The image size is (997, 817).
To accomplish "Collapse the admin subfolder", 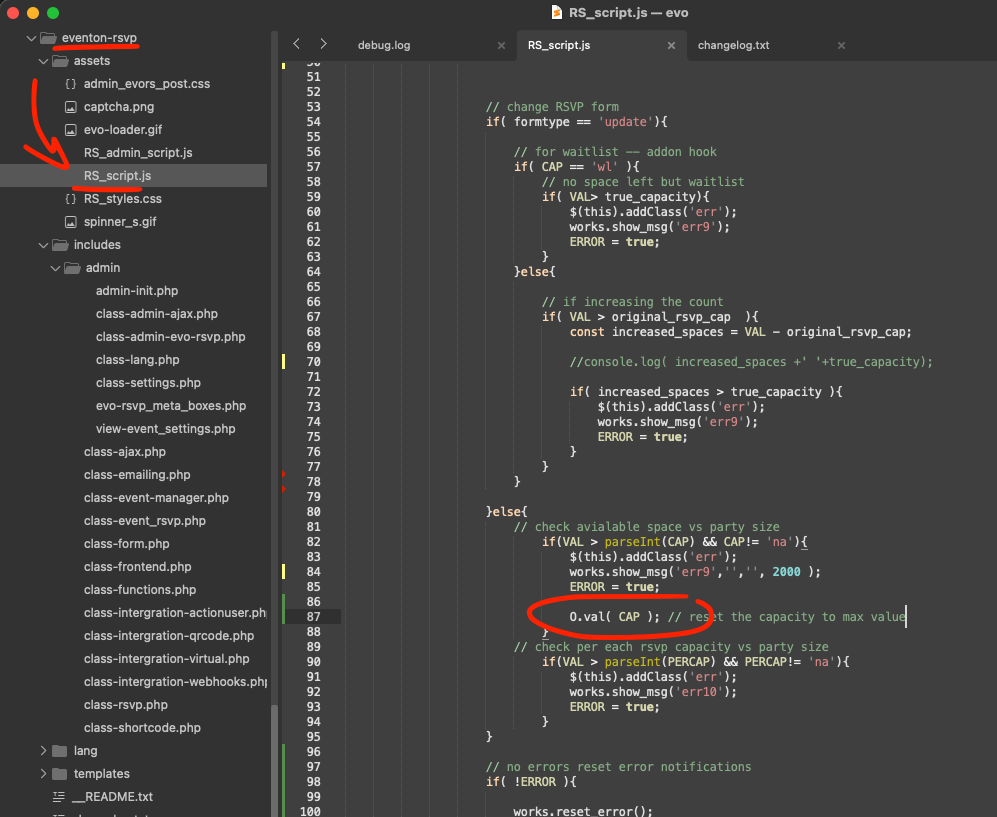I will pos(55,268).
